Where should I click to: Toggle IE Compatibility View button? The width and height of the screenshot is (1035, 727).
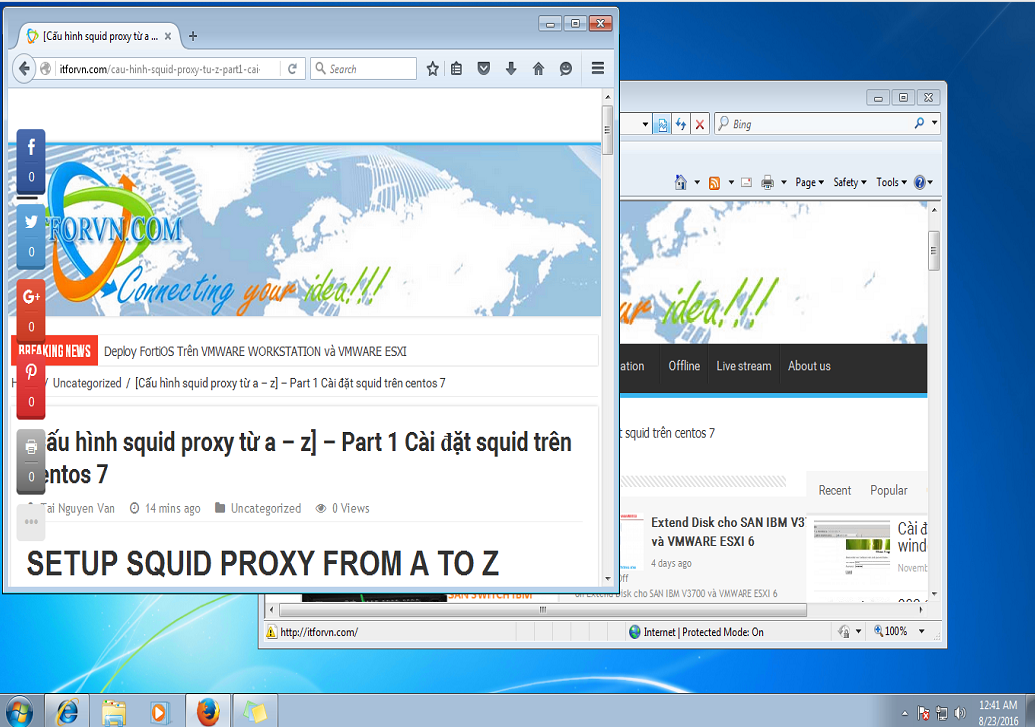coord(662,124)
